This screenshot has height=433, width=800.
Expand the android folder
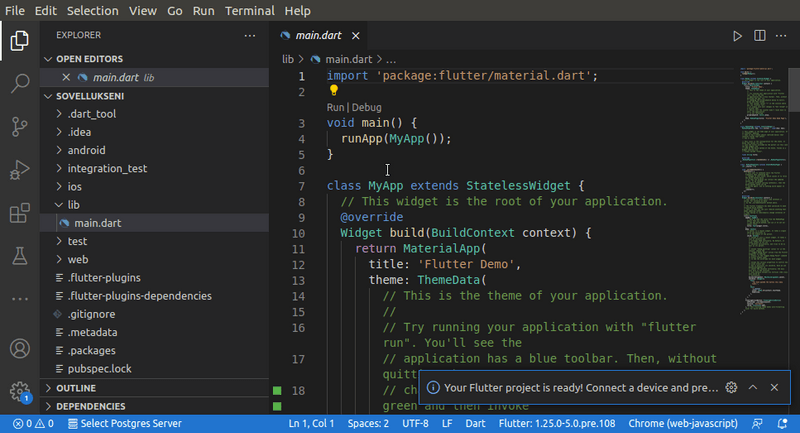[x=86, y=150]
